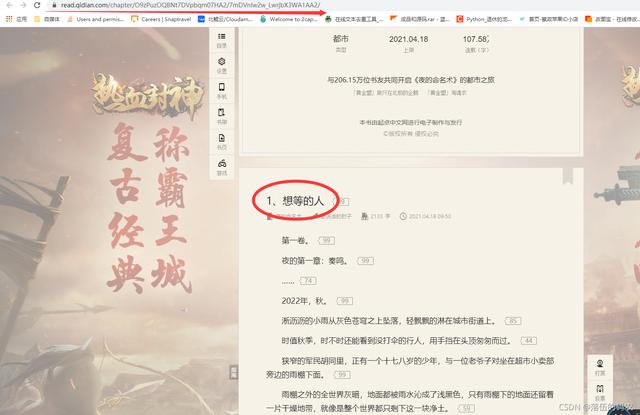Open the Python bookmark with red C icon
This screenshot has width=640, height=415.
click(484, 19)
